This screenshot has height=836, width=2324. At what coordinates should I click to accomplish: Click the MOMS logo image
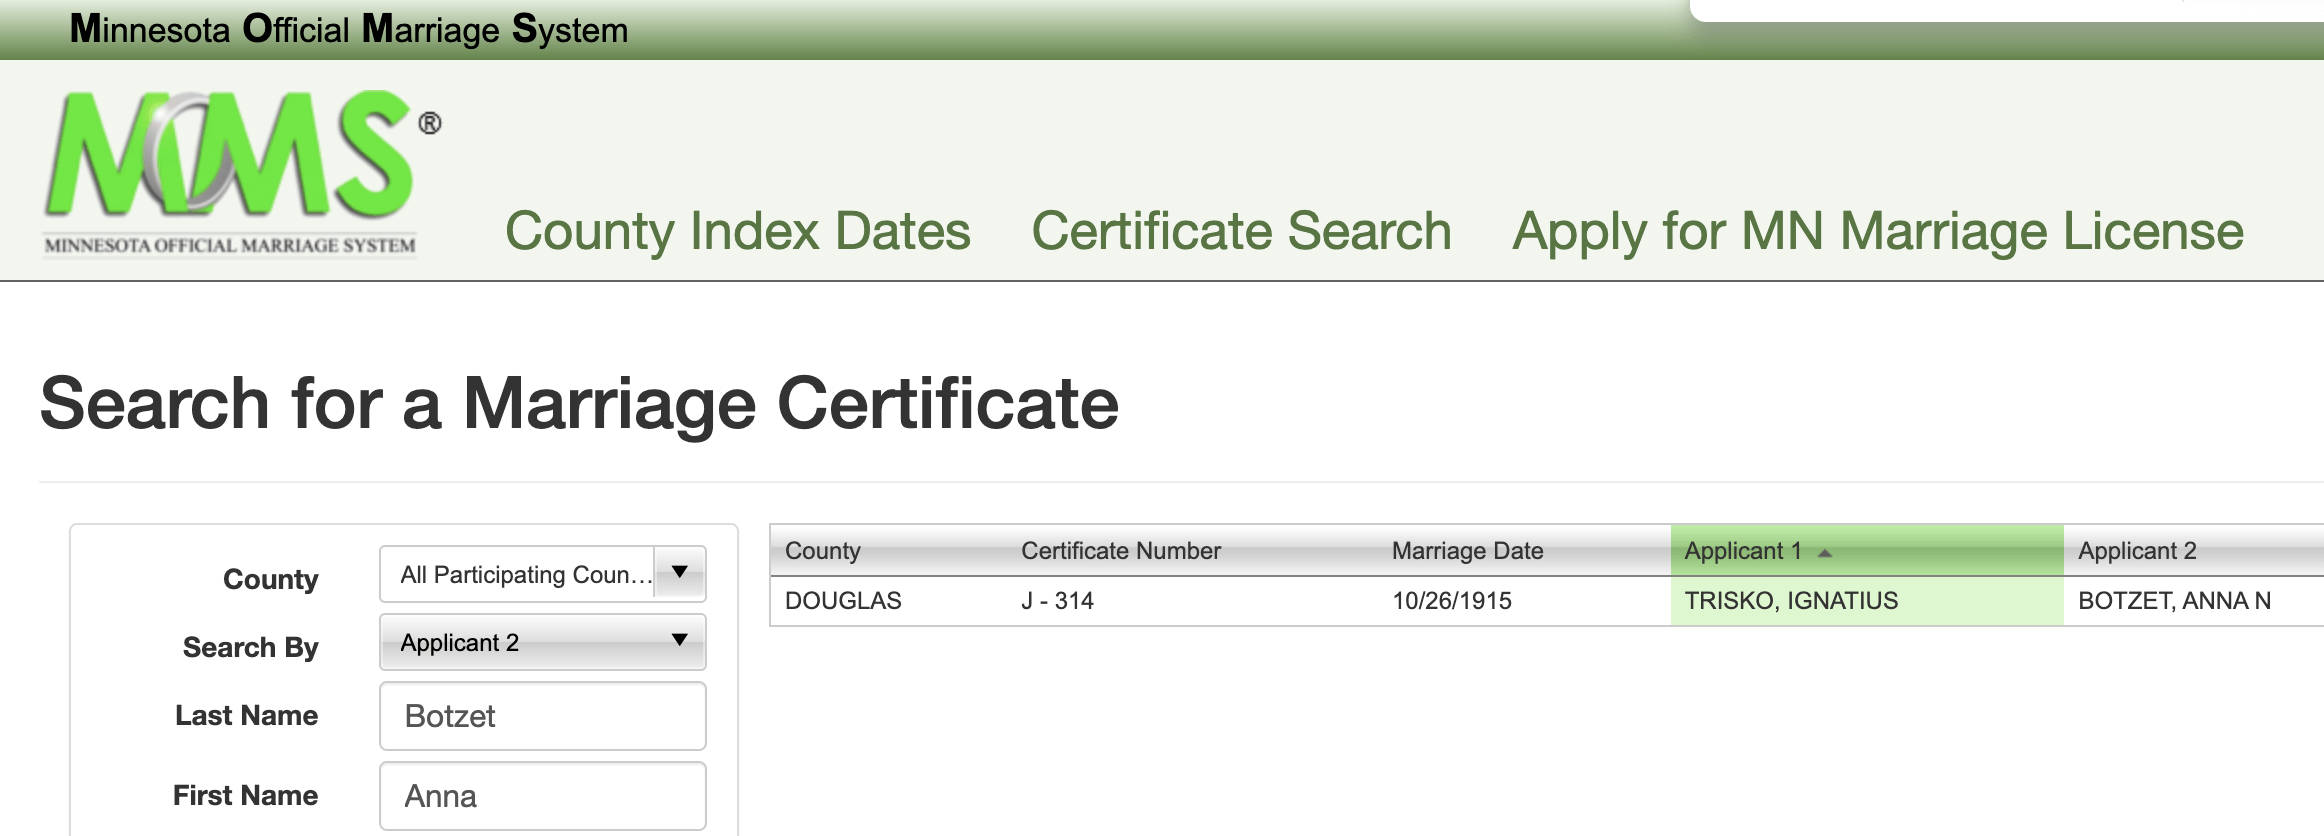point(240,172)
